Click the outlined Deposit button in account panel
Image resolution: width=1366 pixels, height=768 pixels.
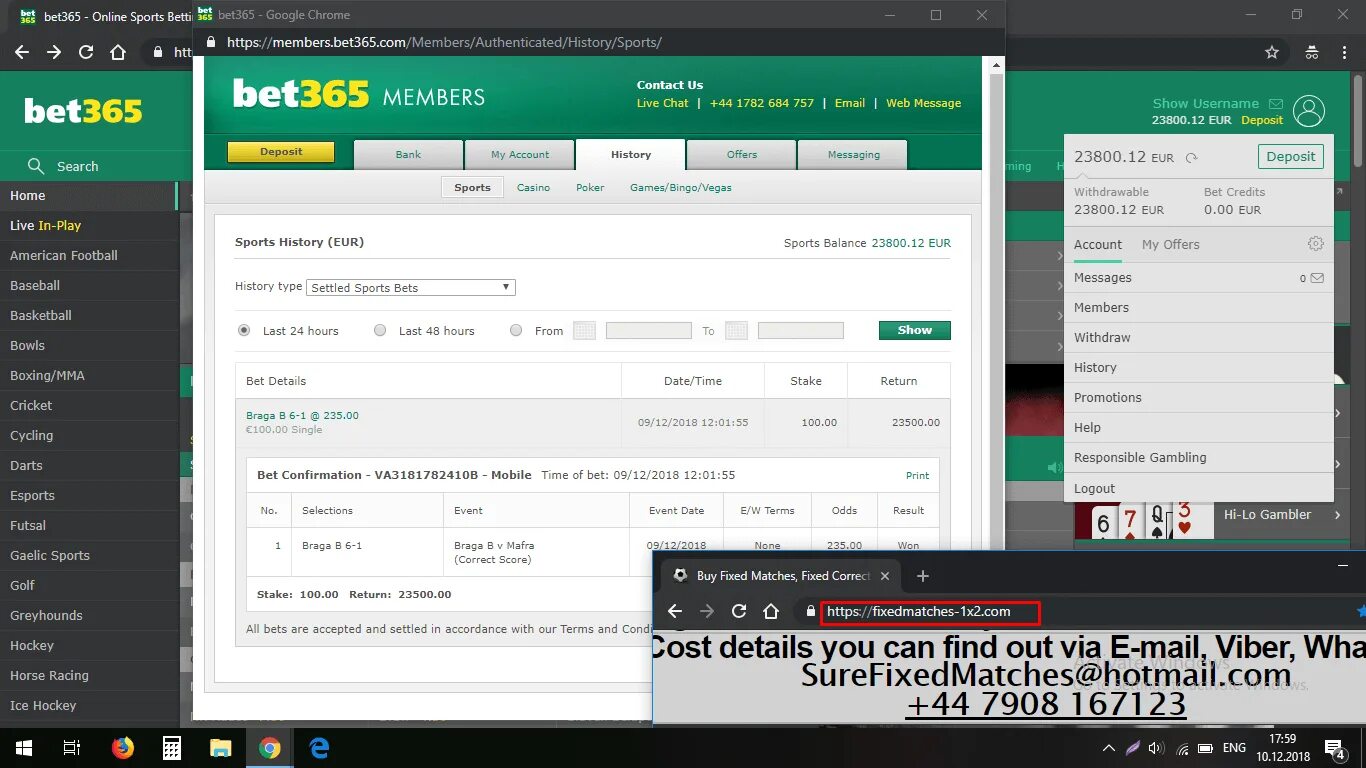(1290, 157)
